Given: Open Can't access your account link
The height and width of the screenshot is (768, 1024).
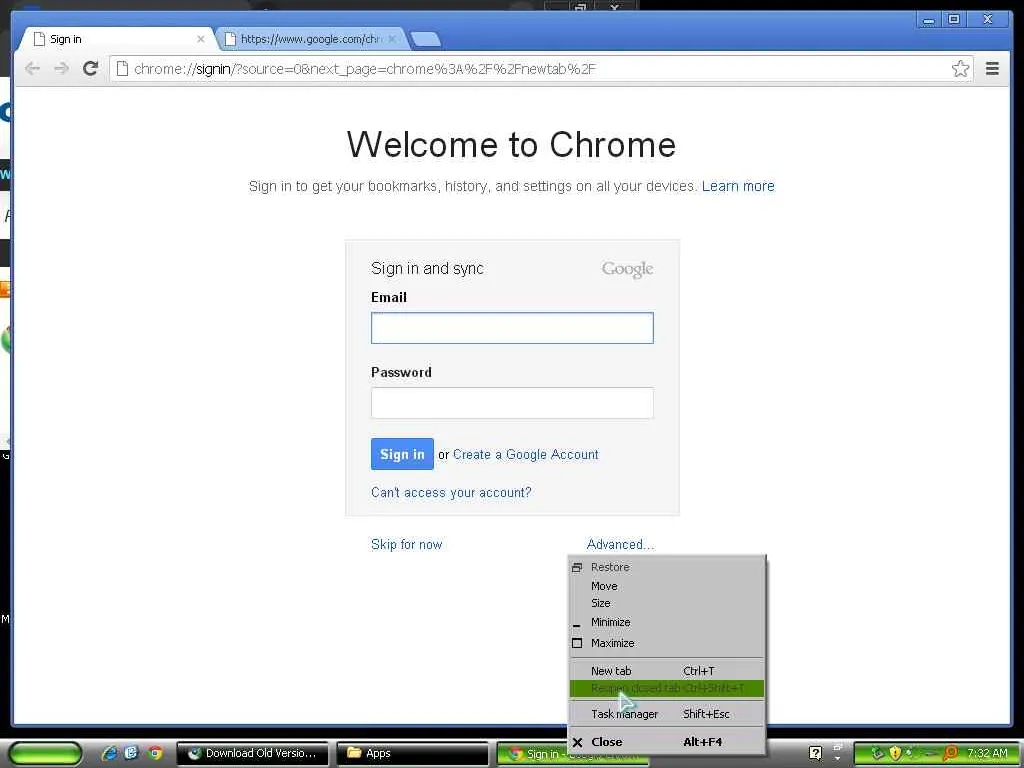Looking at the screenshot, I should click(451, 492).
